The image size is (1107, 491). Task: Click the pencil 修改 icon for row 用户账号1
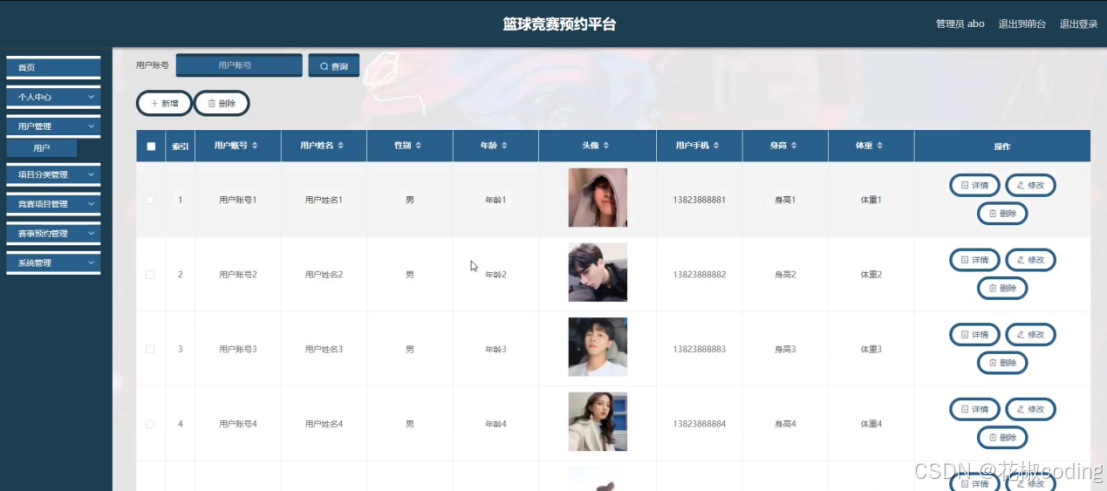pyautogui.click(x=1020, y=185)
